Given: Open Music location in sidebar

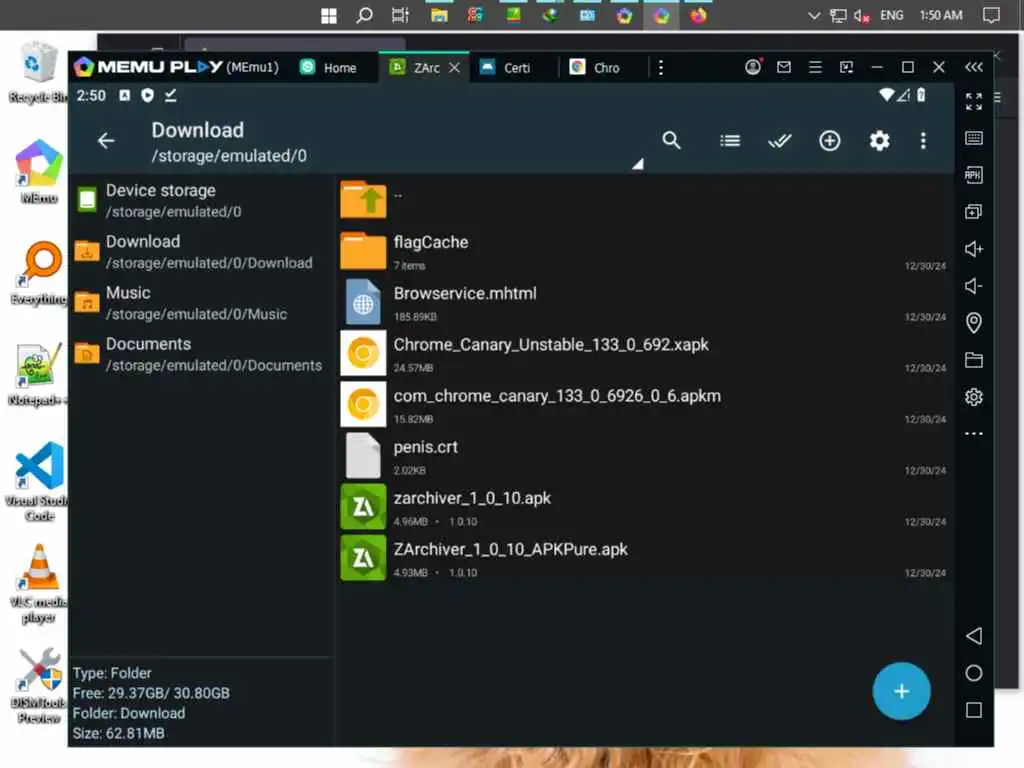Looking at the screenshot, I should [x=202, y=302].
